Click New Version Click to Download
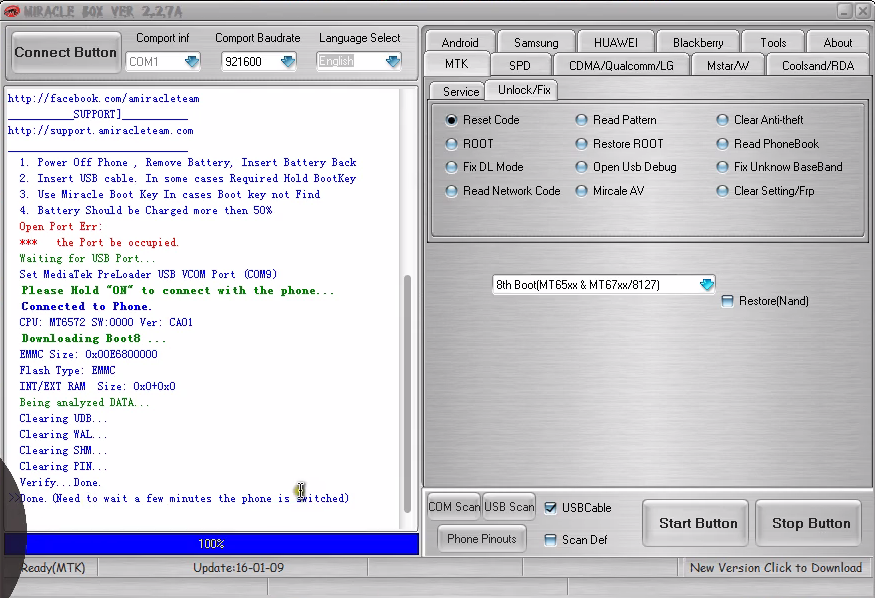 pos(776,568)
